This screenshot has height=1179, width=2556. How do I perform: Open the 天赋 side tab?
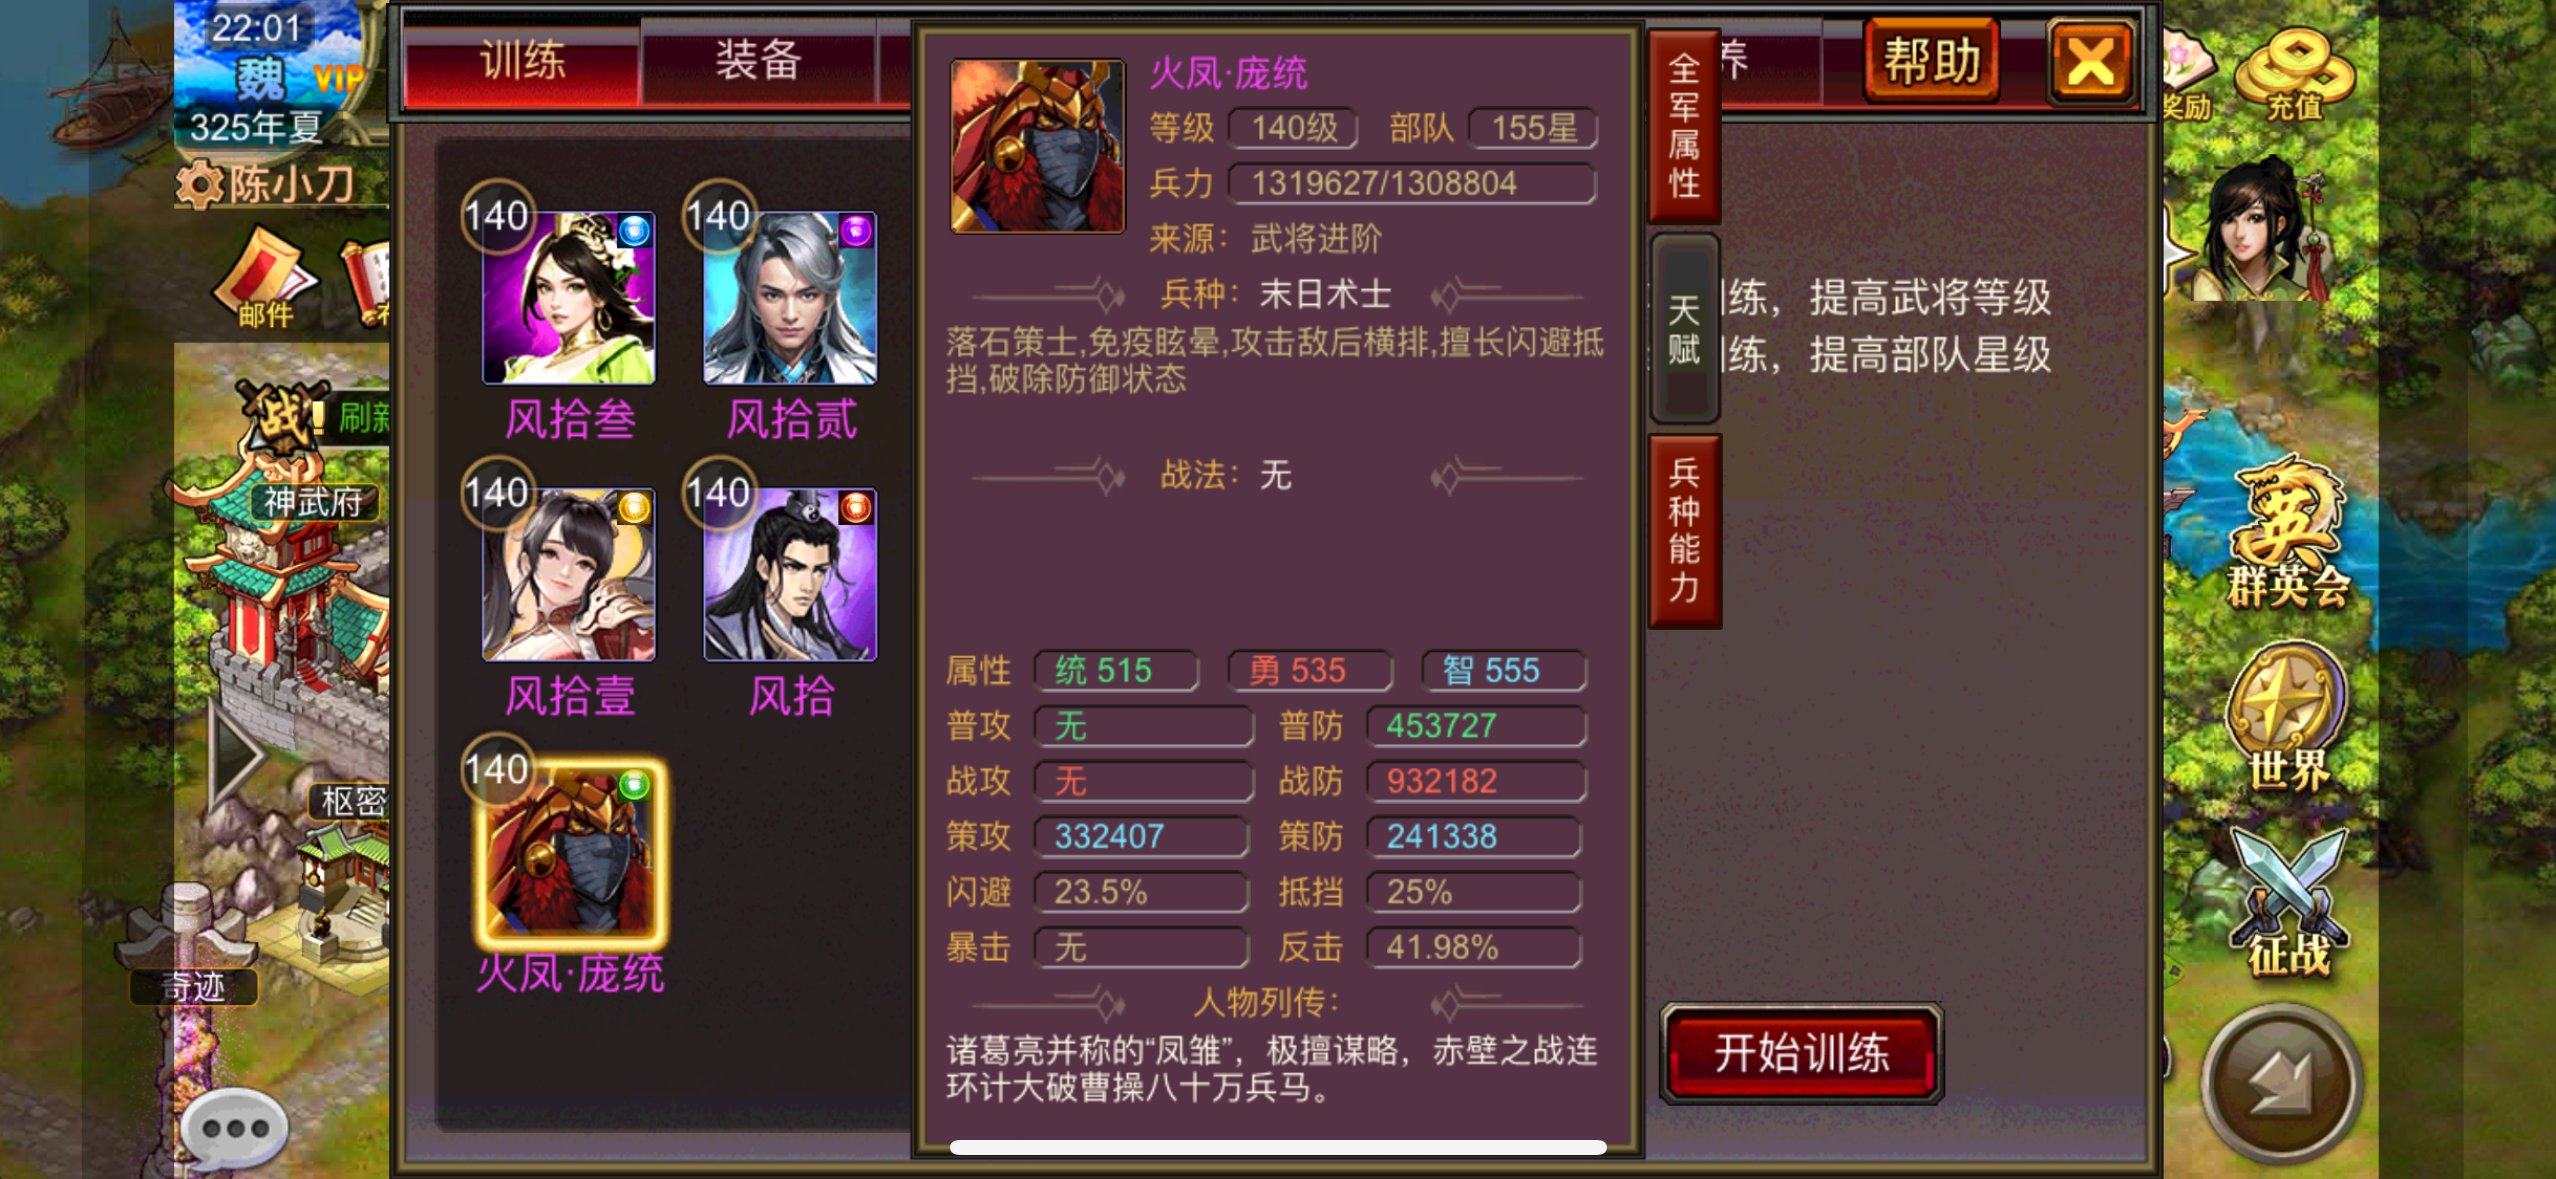(1684, 329)
